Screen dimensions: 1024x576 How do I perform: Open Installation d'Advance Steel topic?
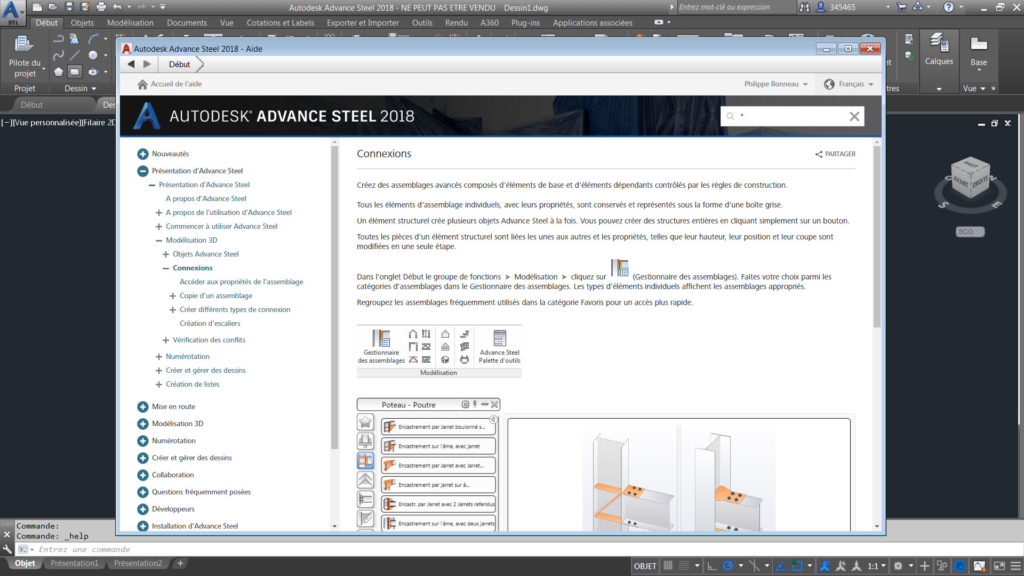[195, 526]
